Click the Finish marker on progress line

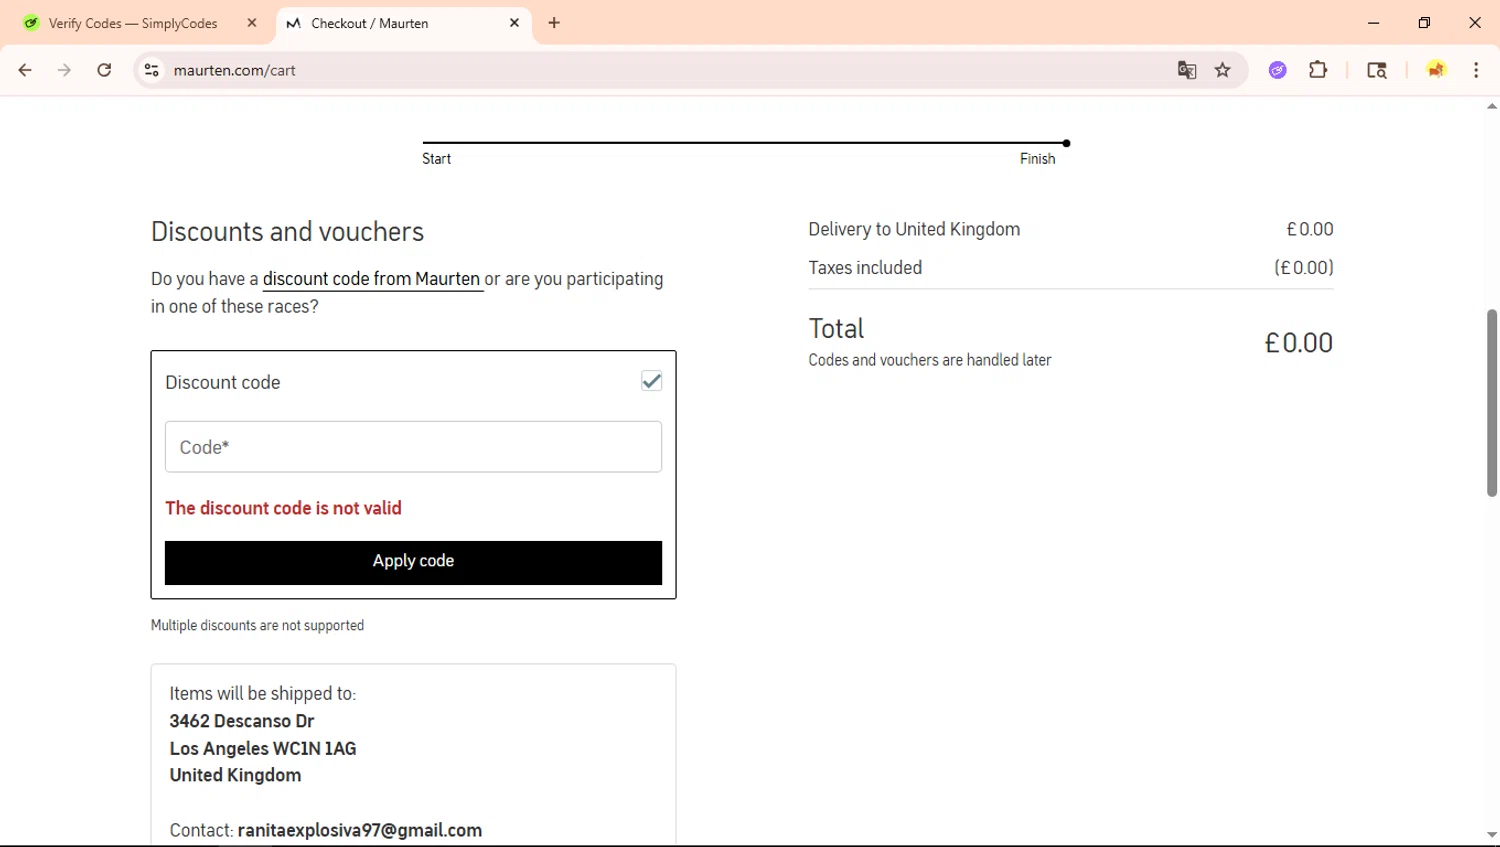pyautogui.click(x=1066, y=143)
